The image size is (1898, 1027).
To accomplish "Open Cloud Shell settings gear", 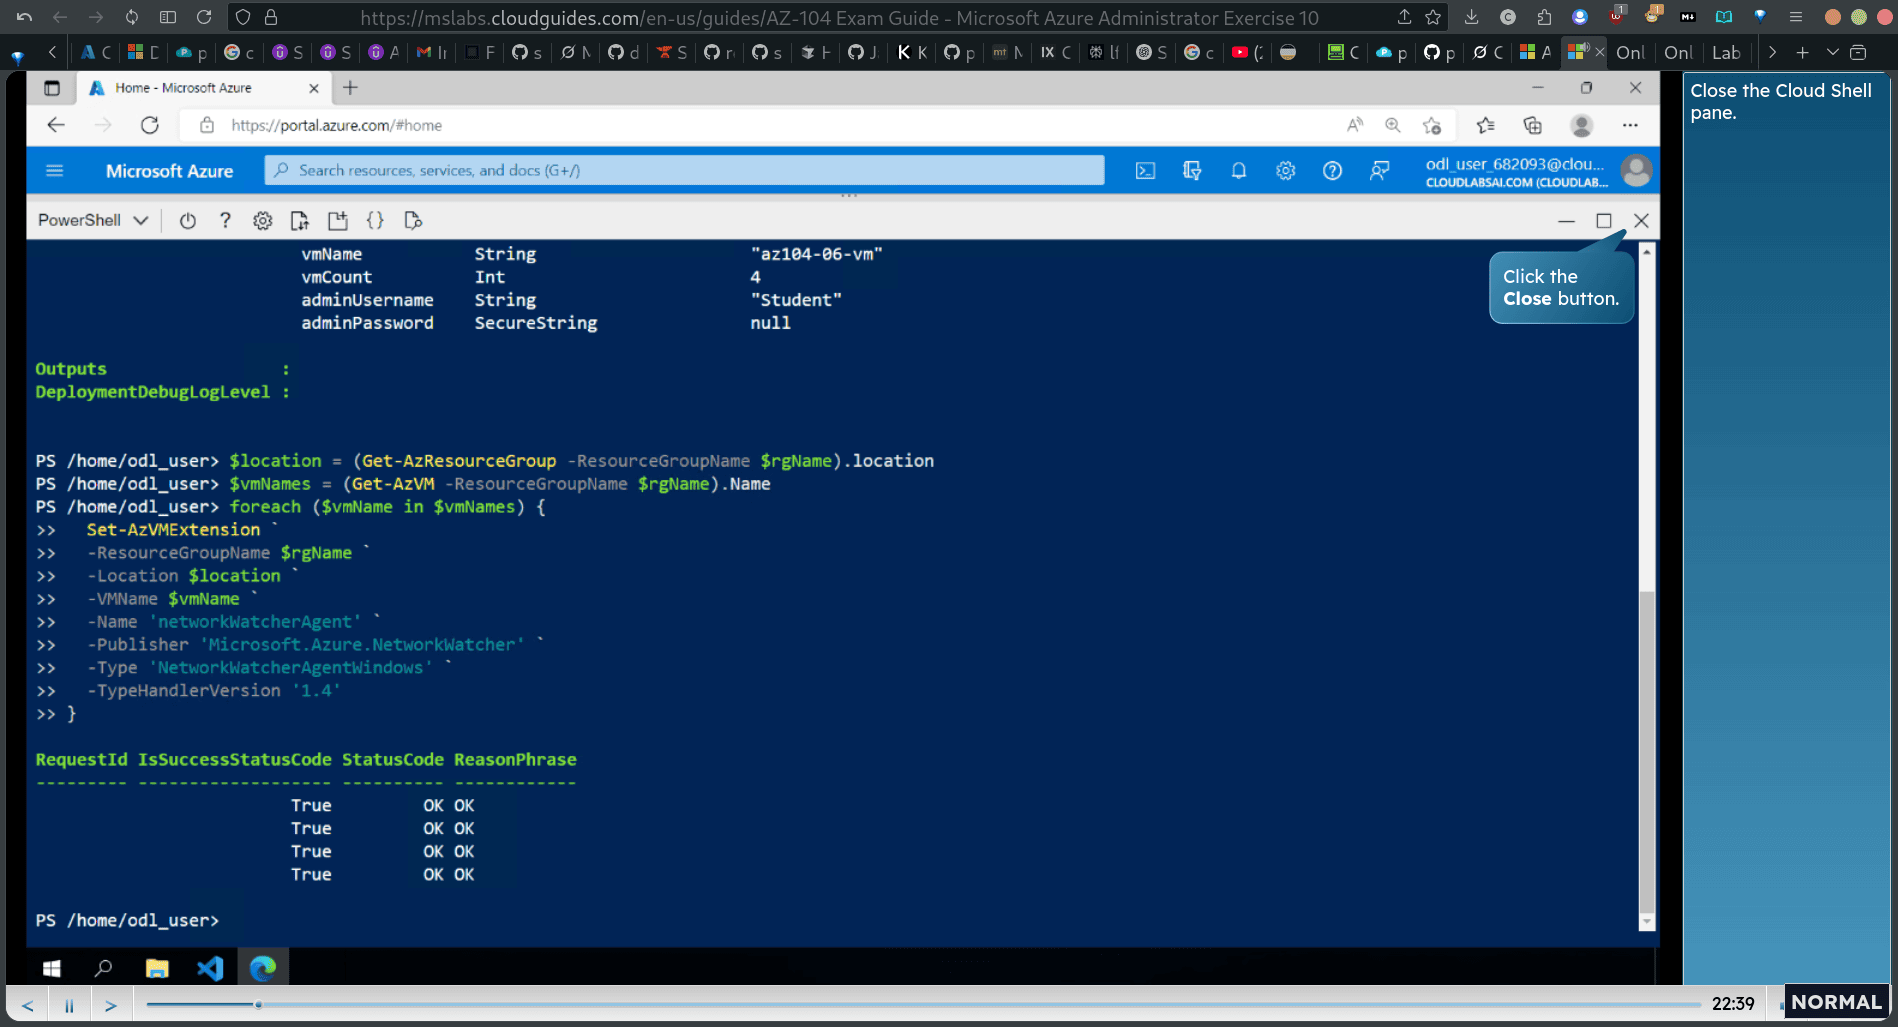I will point(262,220).
